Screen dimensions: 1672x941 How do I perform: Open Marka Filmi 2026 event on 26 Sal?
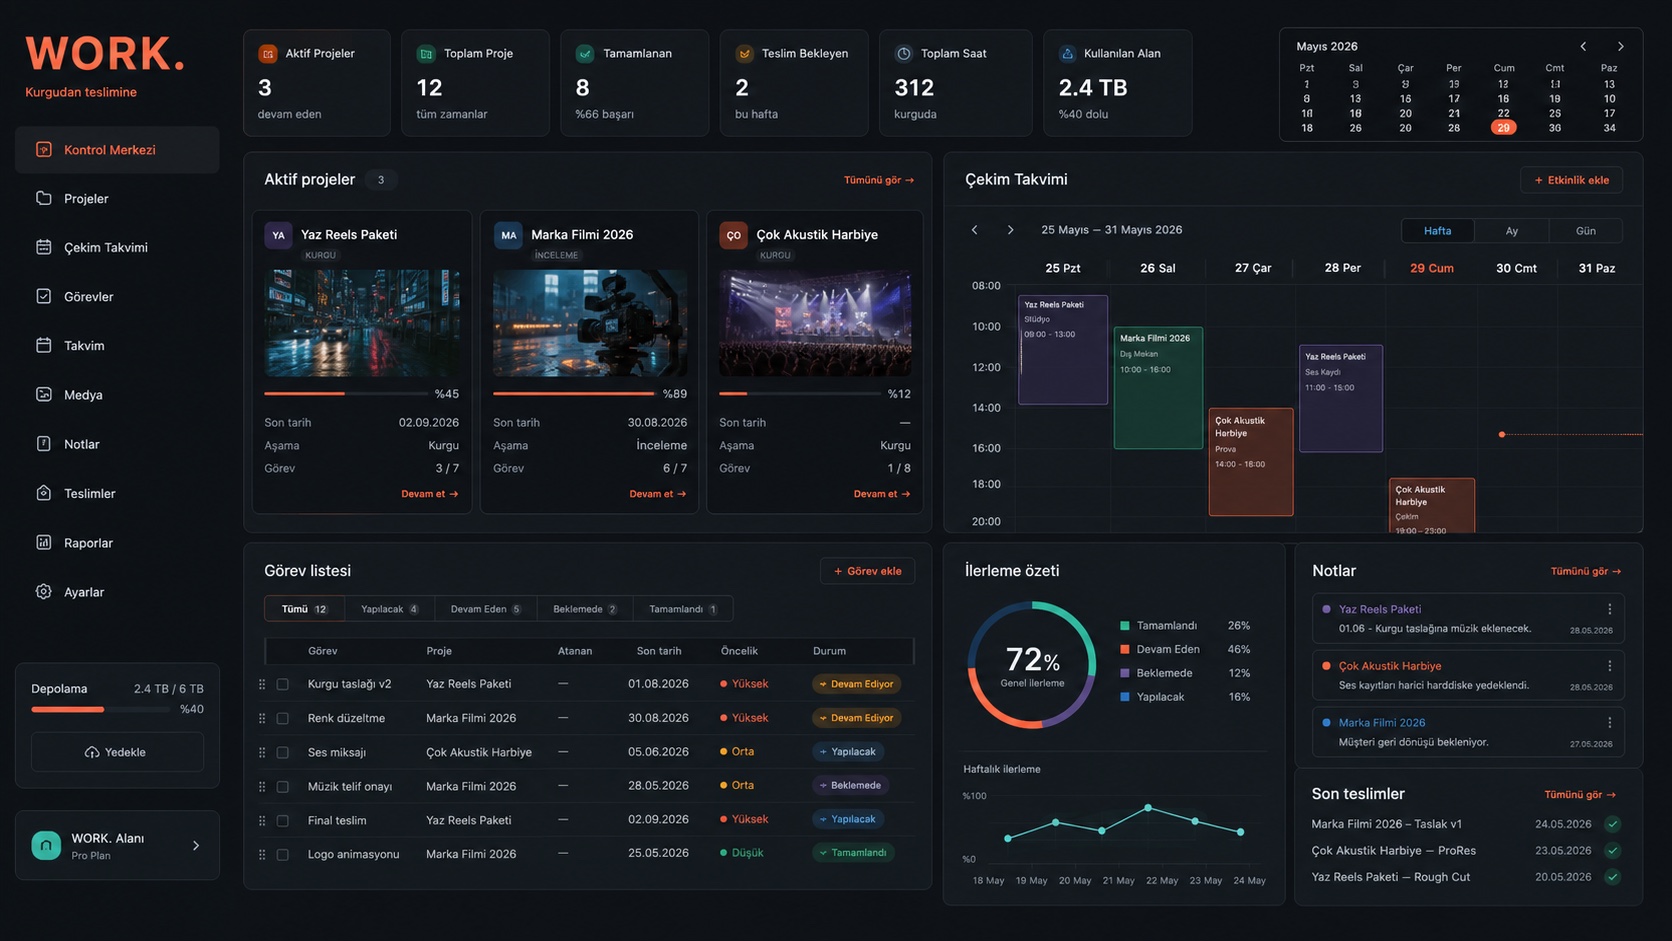coord(1158,388)
